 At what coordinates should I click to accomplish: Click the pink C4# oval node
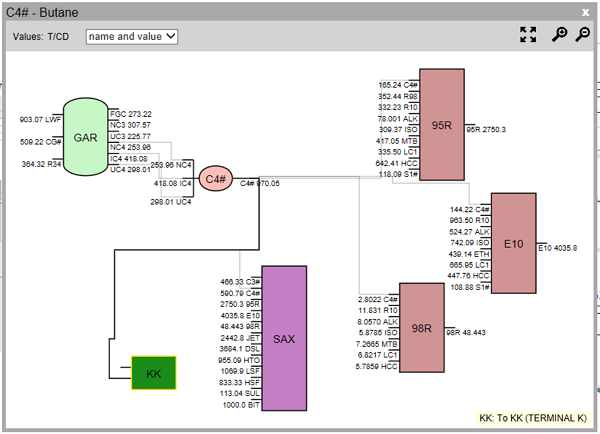click(x=215, y=179)
